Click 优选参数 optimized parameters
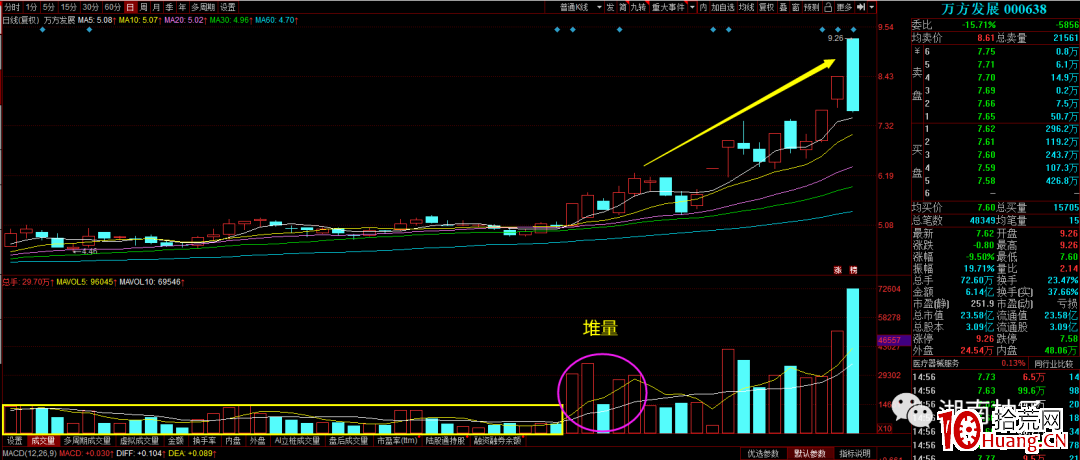This screenshot has height=460, width=1080. pos(763,453)
